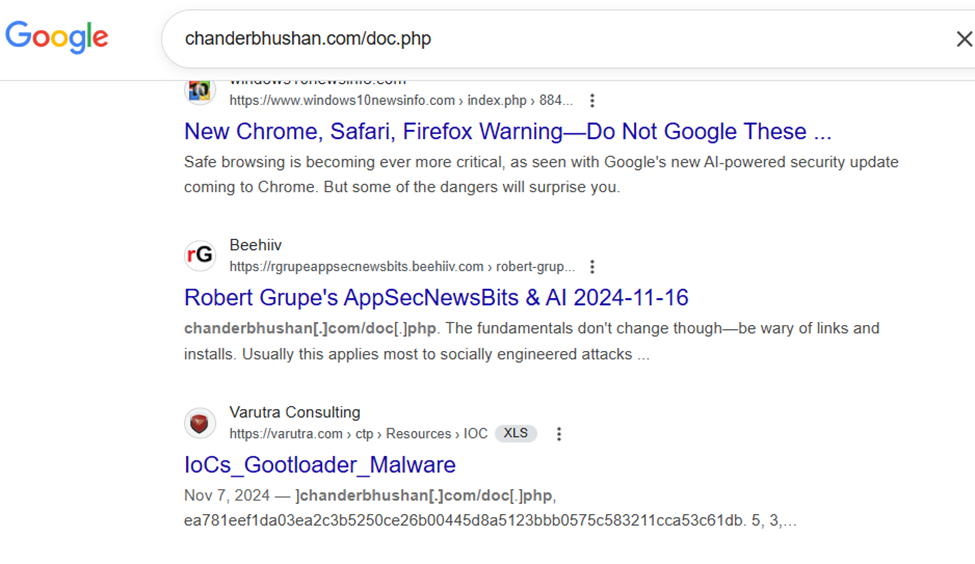The height and width of the screenshot is (564, 975).
Task: Click the varutra.com ctp Resources IOC breadcrumb
Action: pos(358,434)
